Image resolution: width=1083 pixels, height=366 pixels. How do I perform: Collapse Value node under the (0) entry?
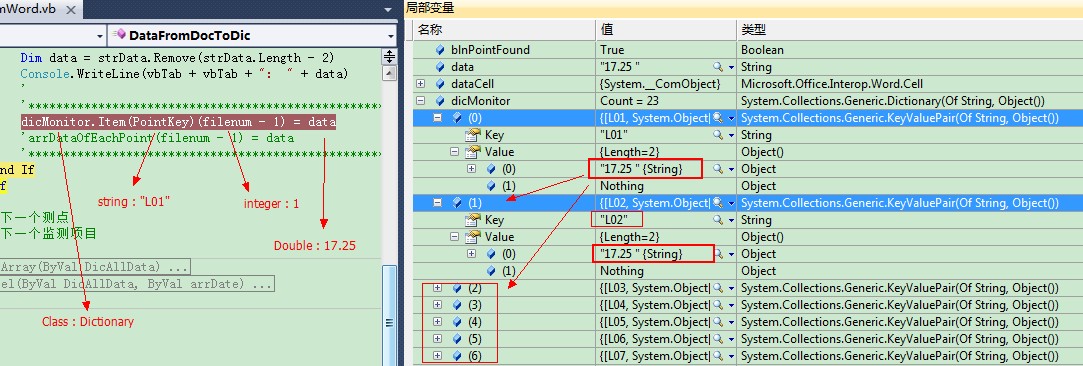(454, 152)
